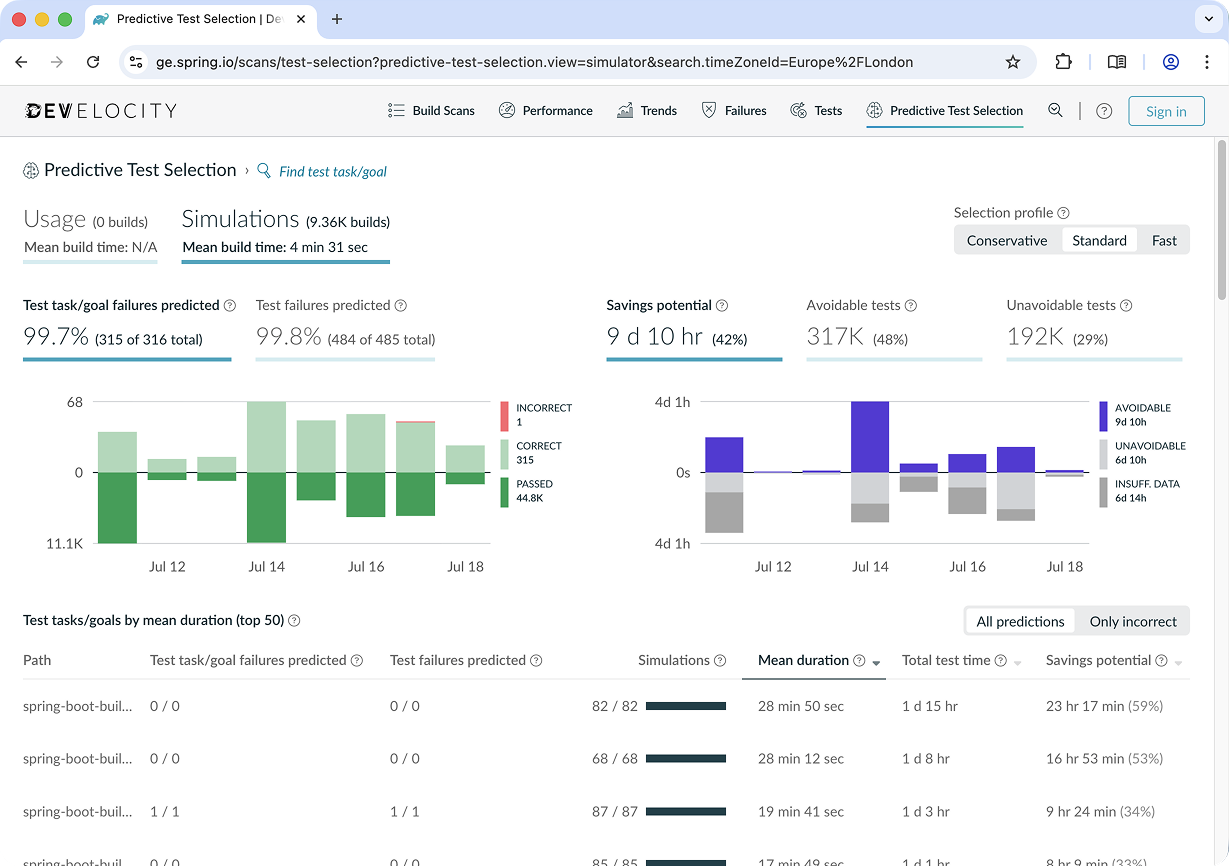Switch to the Usage view tab
The width and height of the screenshot is (1229, 866).
(89, 231)
